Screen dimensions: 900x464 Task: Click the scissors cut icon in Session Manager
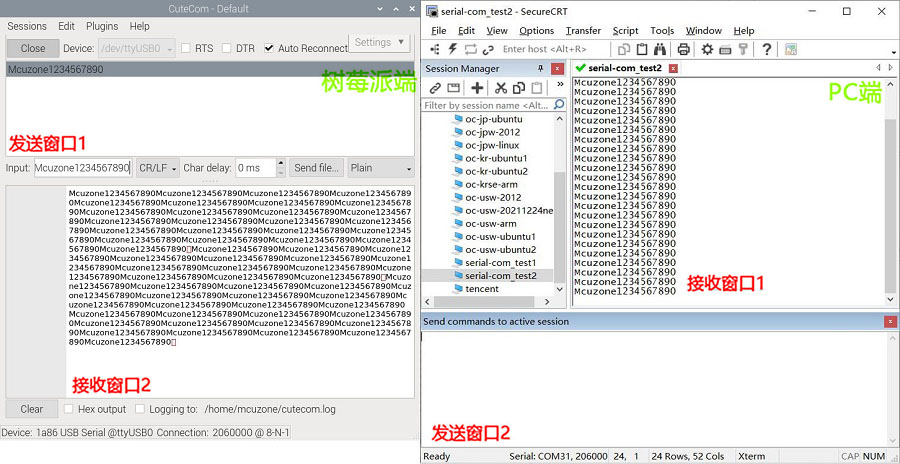(x=502, y=88)
